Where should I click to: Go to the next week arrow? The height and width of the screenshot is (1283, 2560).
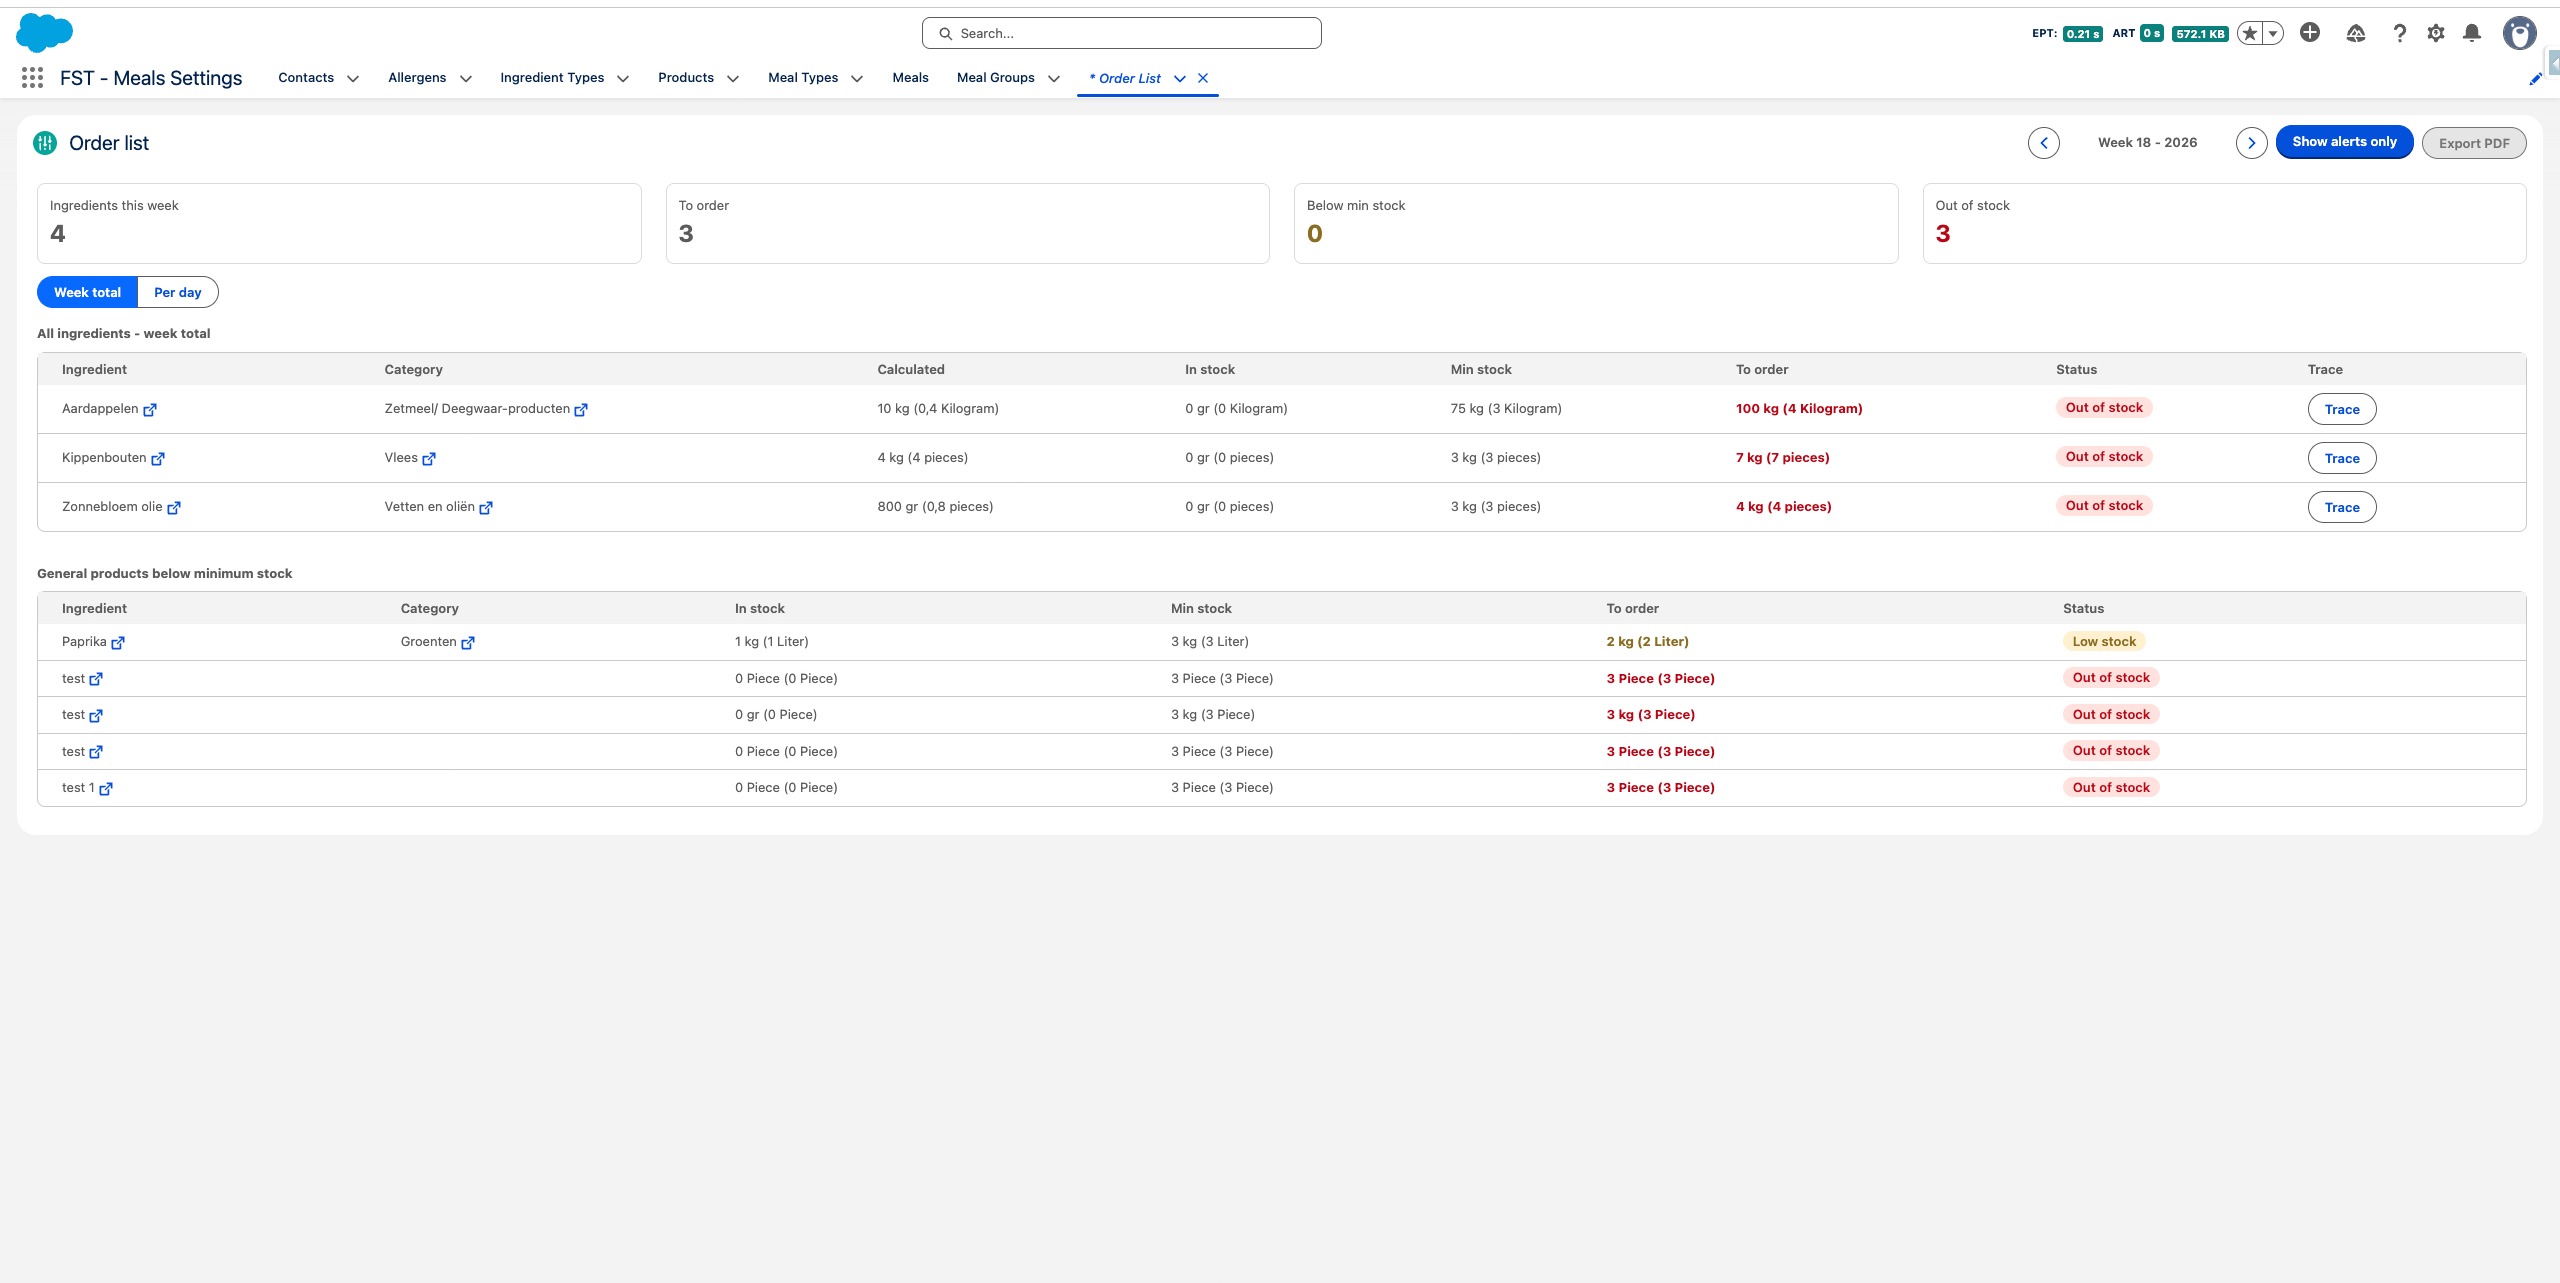(2251, 143)
